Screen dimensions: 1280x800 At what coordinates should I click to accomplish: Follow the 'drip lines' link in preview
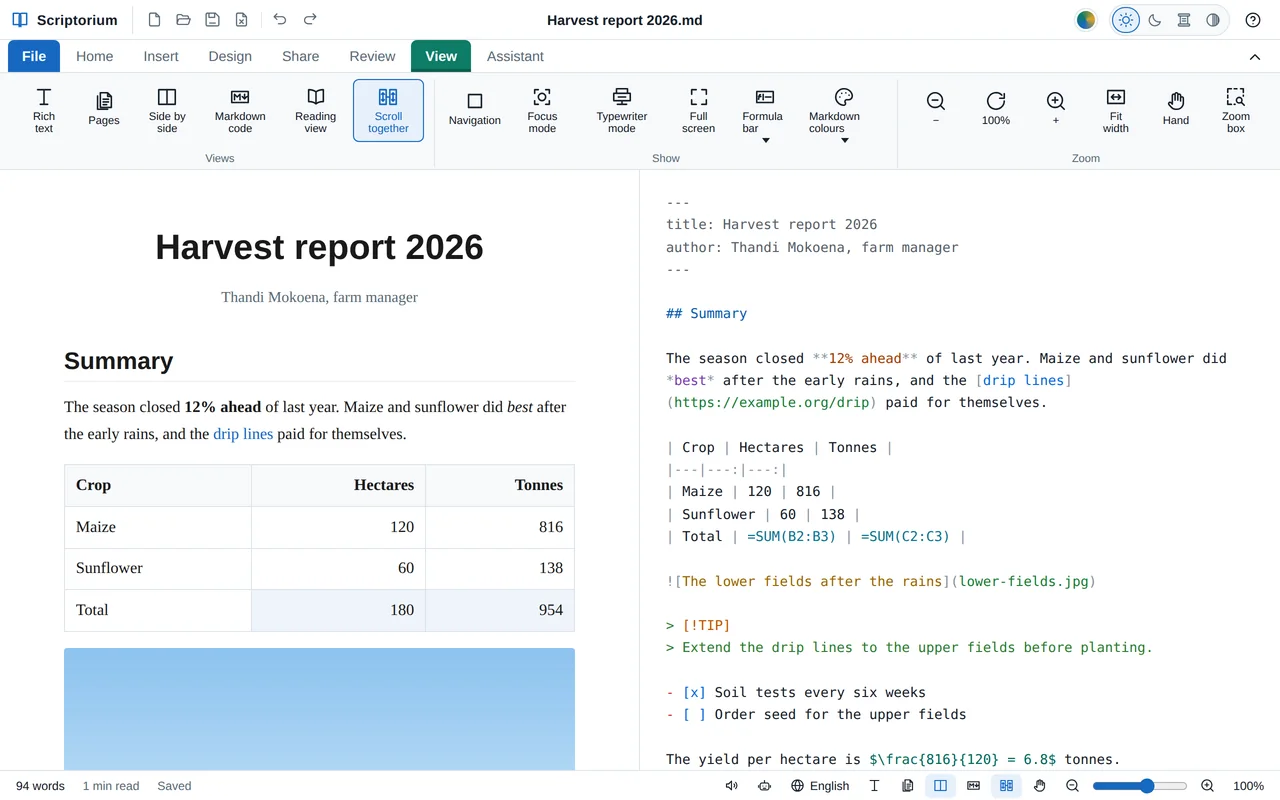pyautogui.click(x=243, y=434)
